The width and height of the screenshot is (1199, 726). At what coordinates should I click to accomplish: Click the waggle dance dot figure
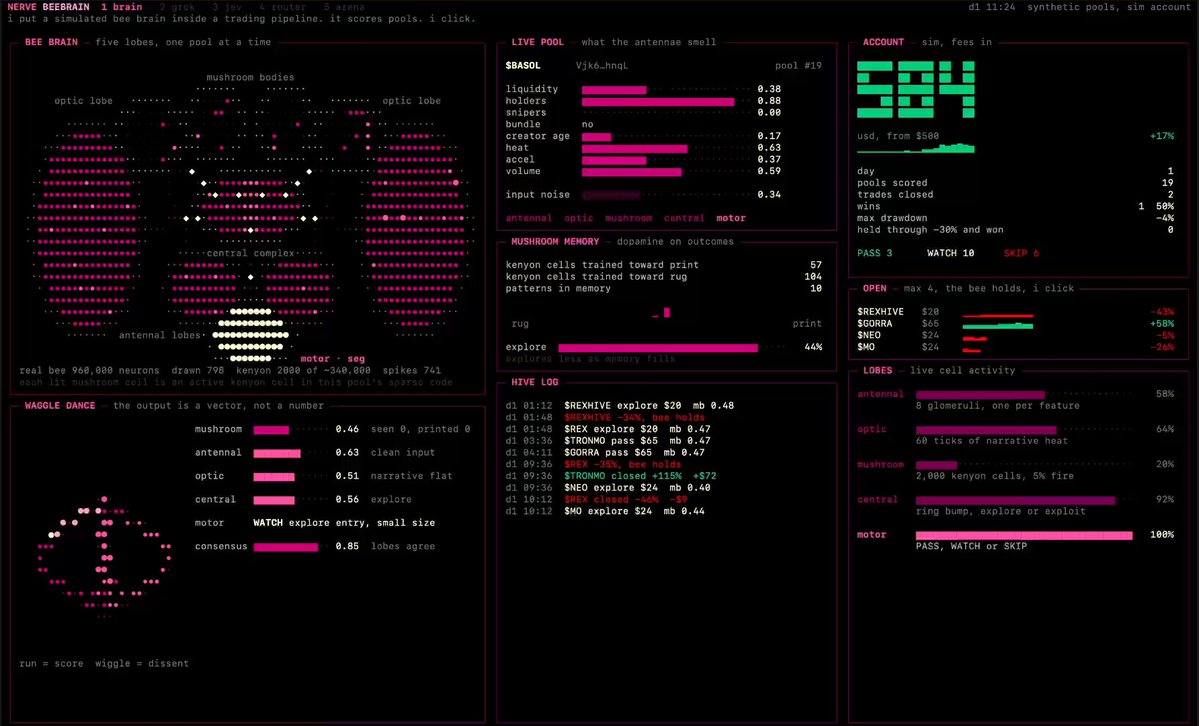click(104, 555)
